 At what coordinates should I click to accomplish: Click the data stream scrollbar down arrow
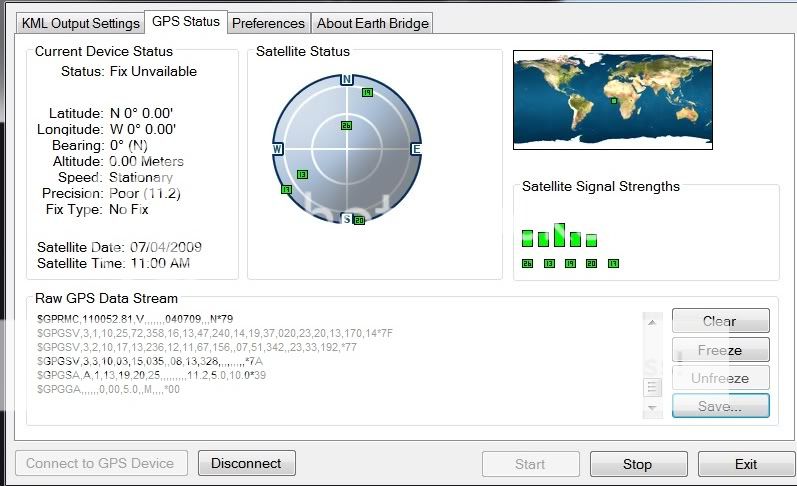(x=653, y=408)
